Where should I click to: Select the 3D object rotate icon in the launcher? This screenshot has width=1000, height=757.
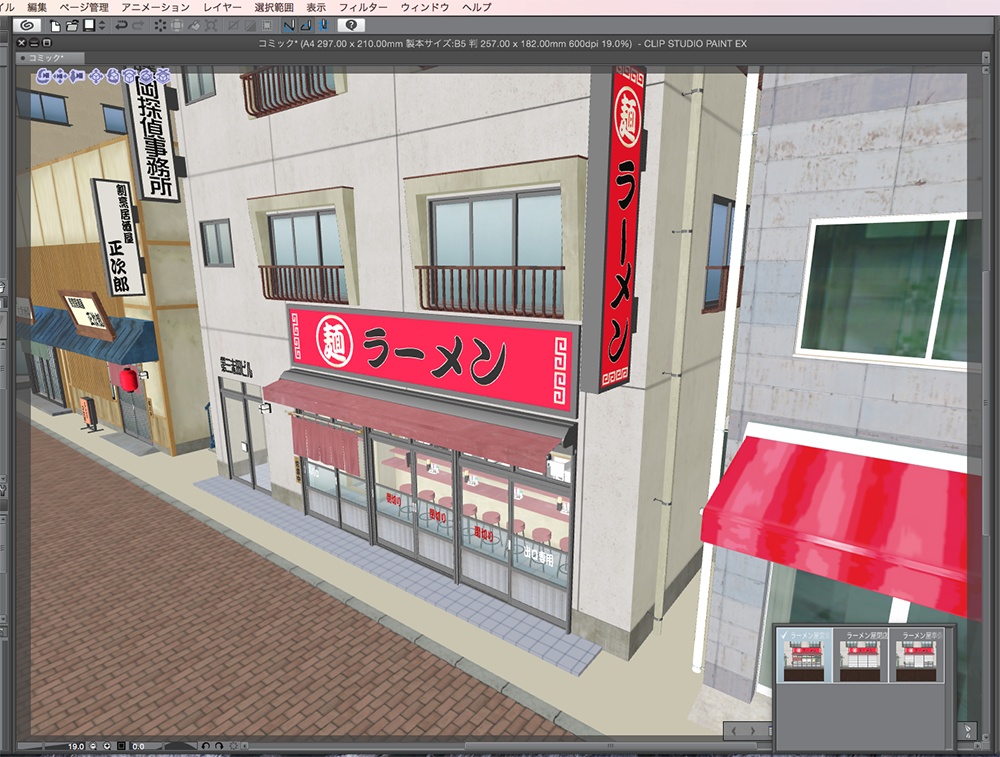(x=112, y=76)
